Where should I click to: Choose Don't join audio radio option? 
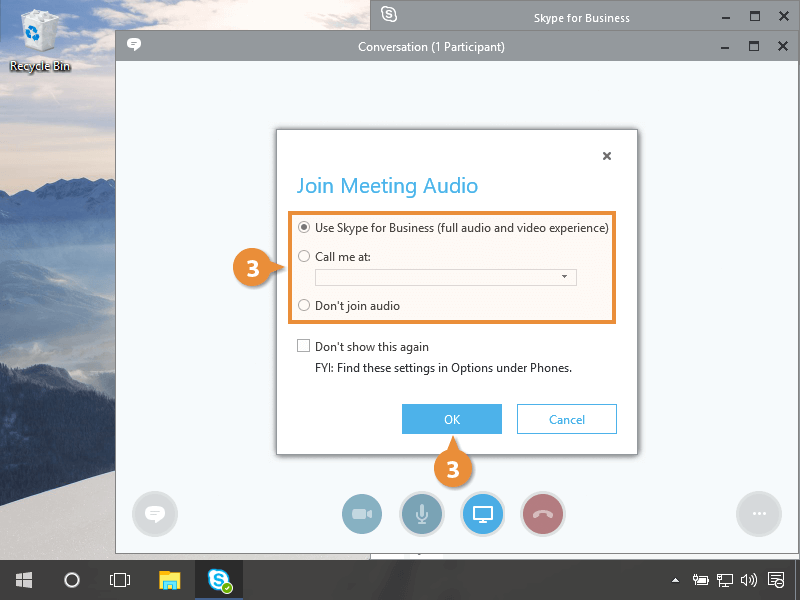pyautogui.click(x=304, y=306)
